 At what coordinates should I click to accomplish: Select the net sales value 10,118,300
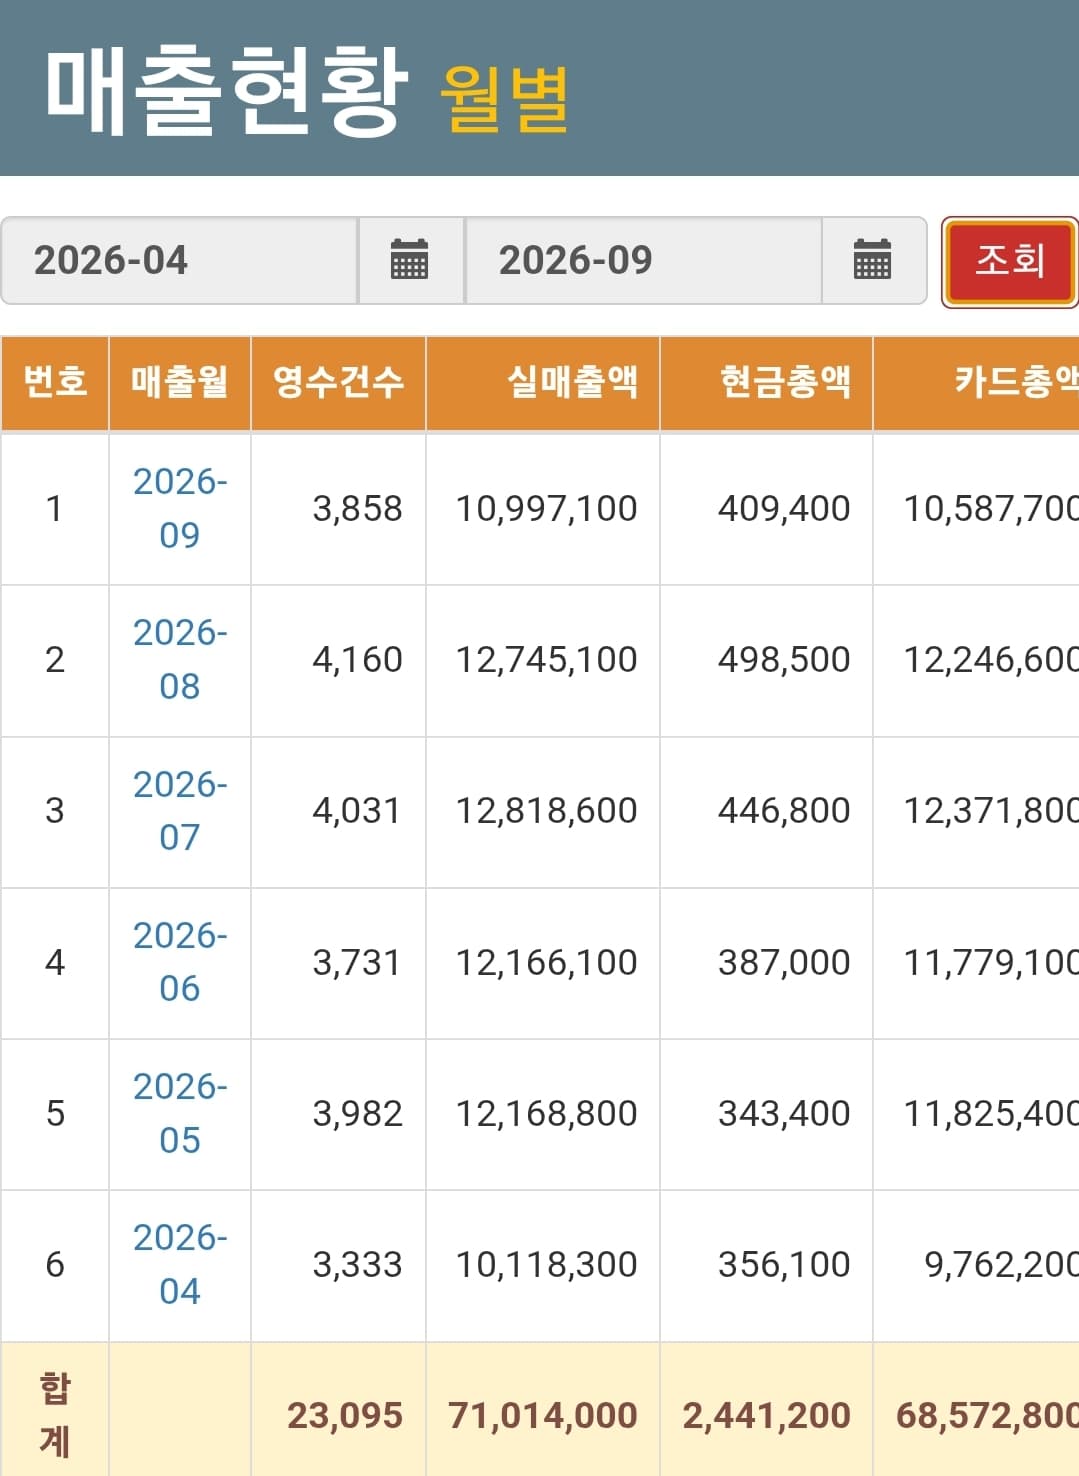(546, 1265)
